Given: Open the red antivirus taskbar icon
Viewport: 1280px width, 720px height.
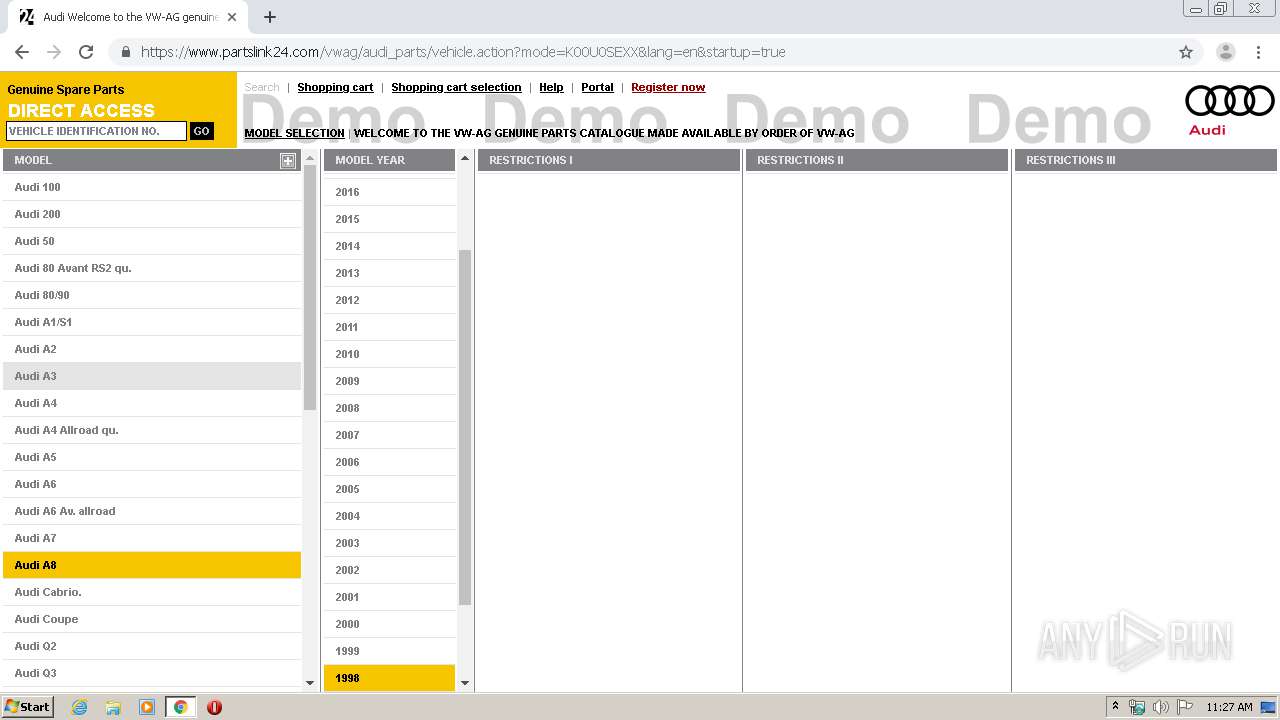Looking at the screenshot, I should (214, 707).
